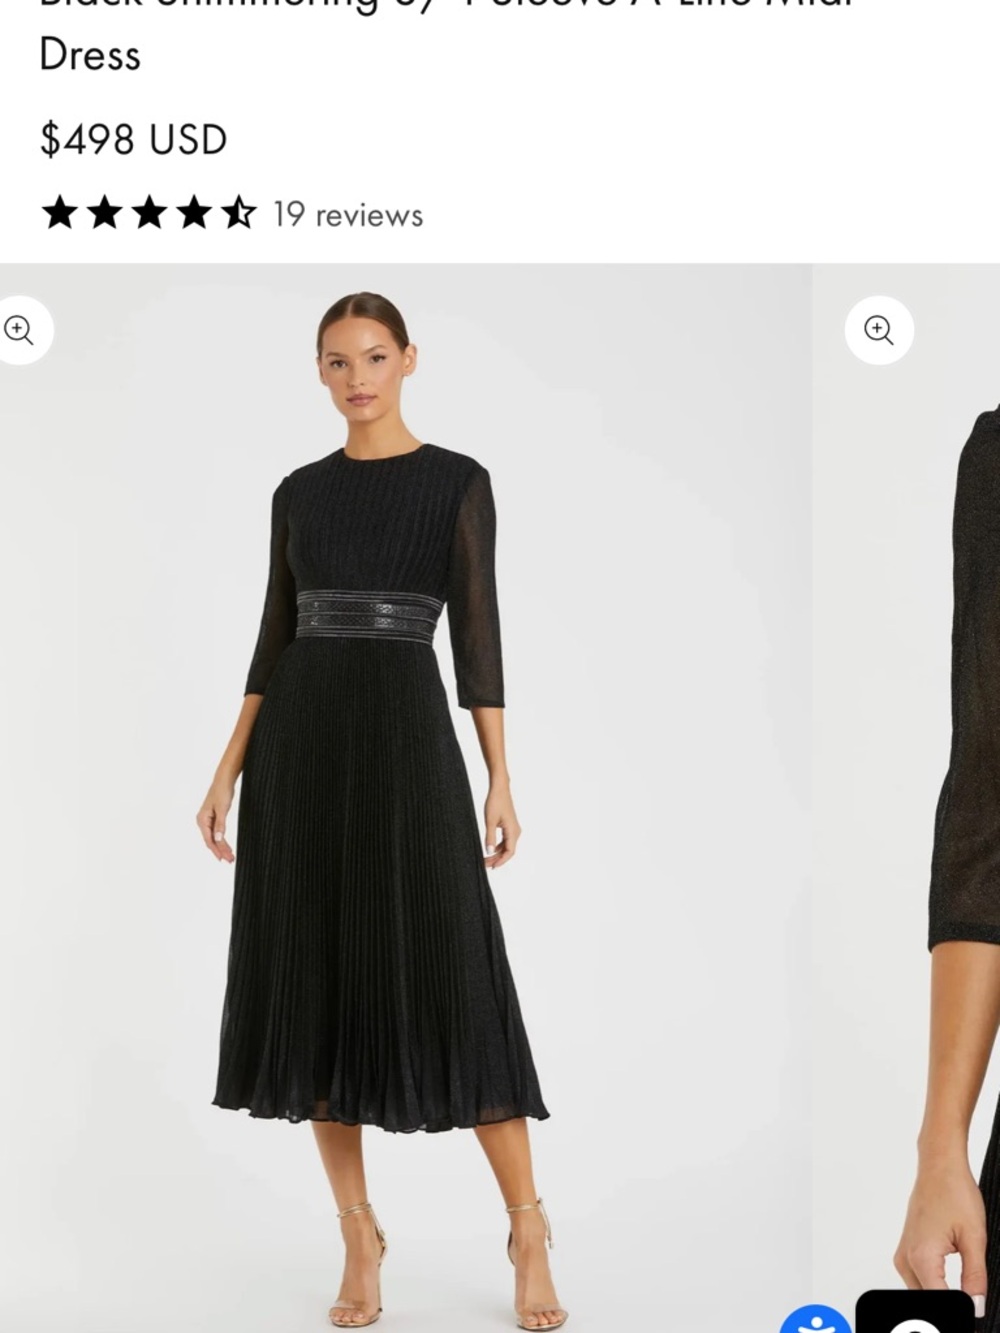This screenshot has width=1000, height=1333.
Task: Click the sheer sleeve in the second photo
Action: tap(965, 680)
